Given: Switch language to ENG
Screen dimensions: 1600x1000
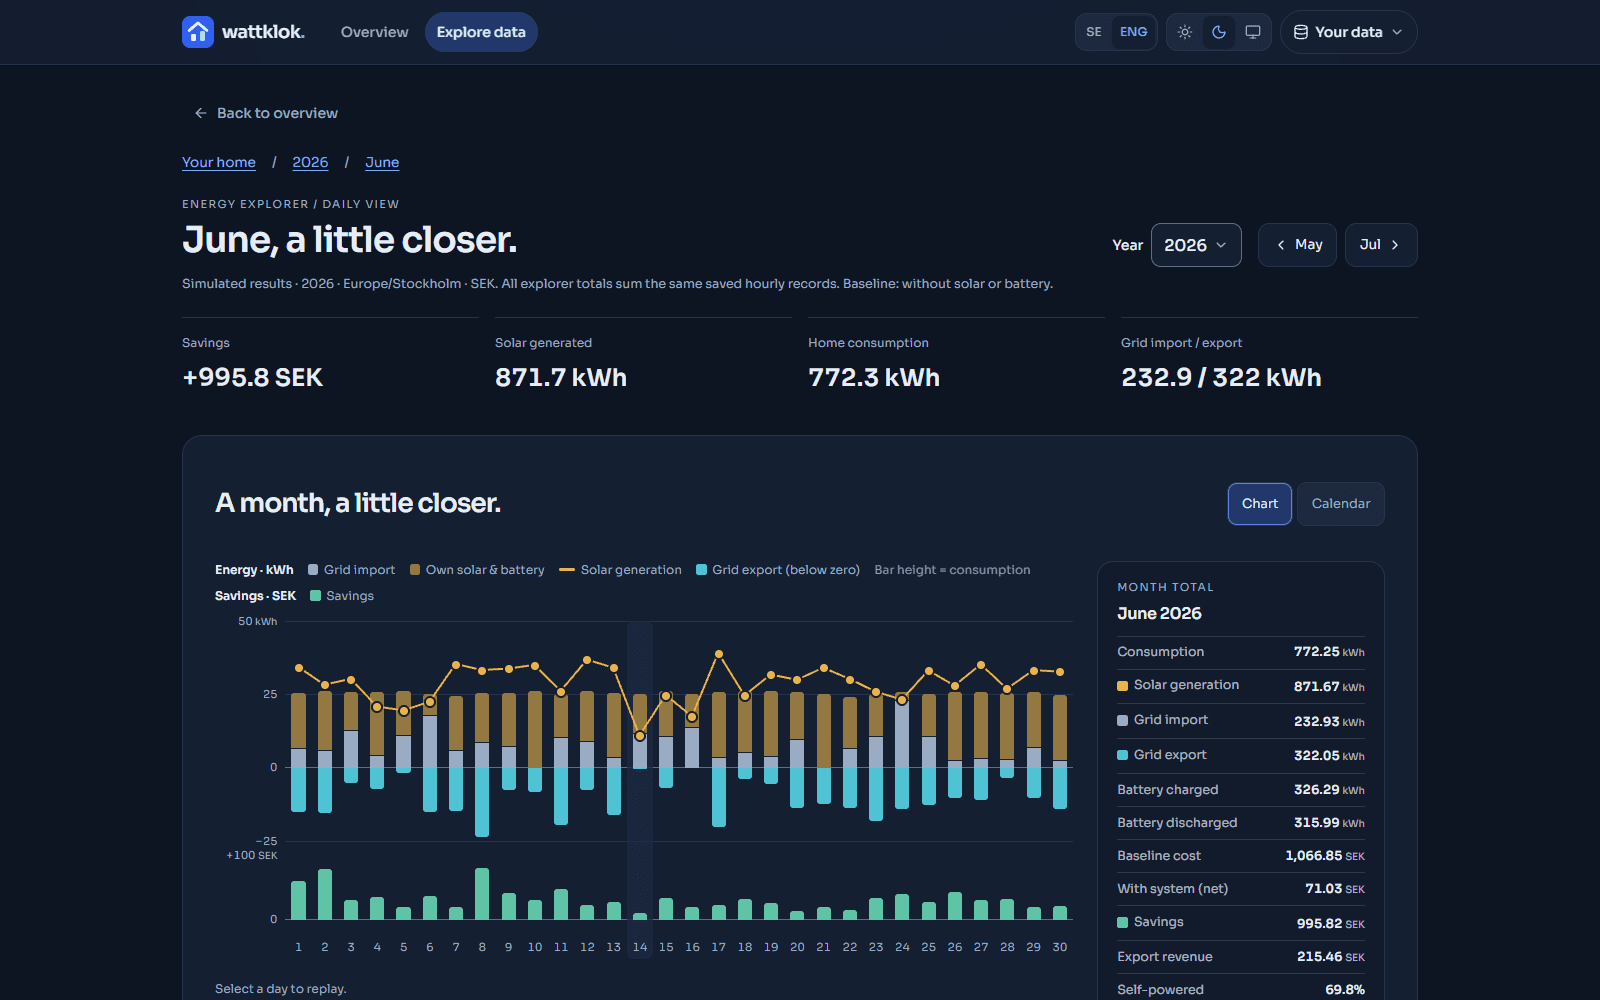Looking at the screenshot, I should click(x=1133, y=32).
